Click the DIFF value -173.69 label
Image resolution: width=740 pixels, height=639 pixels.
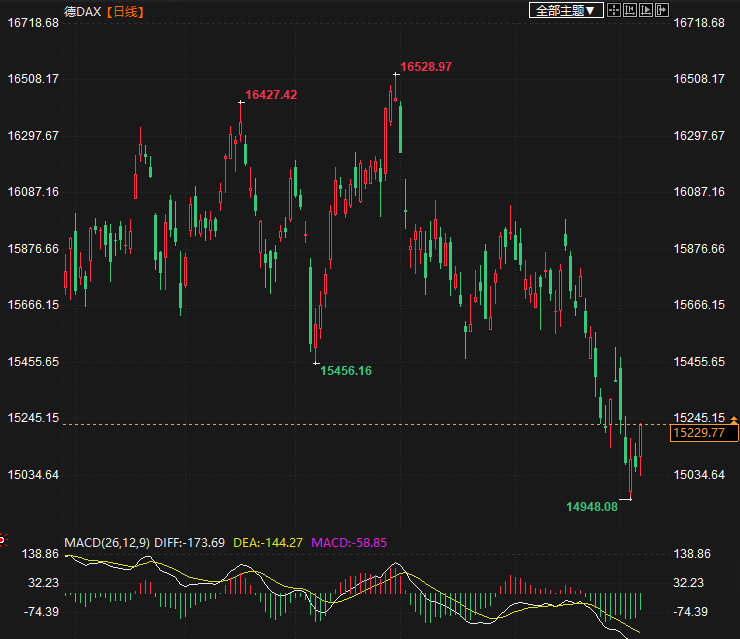(190, 543)
